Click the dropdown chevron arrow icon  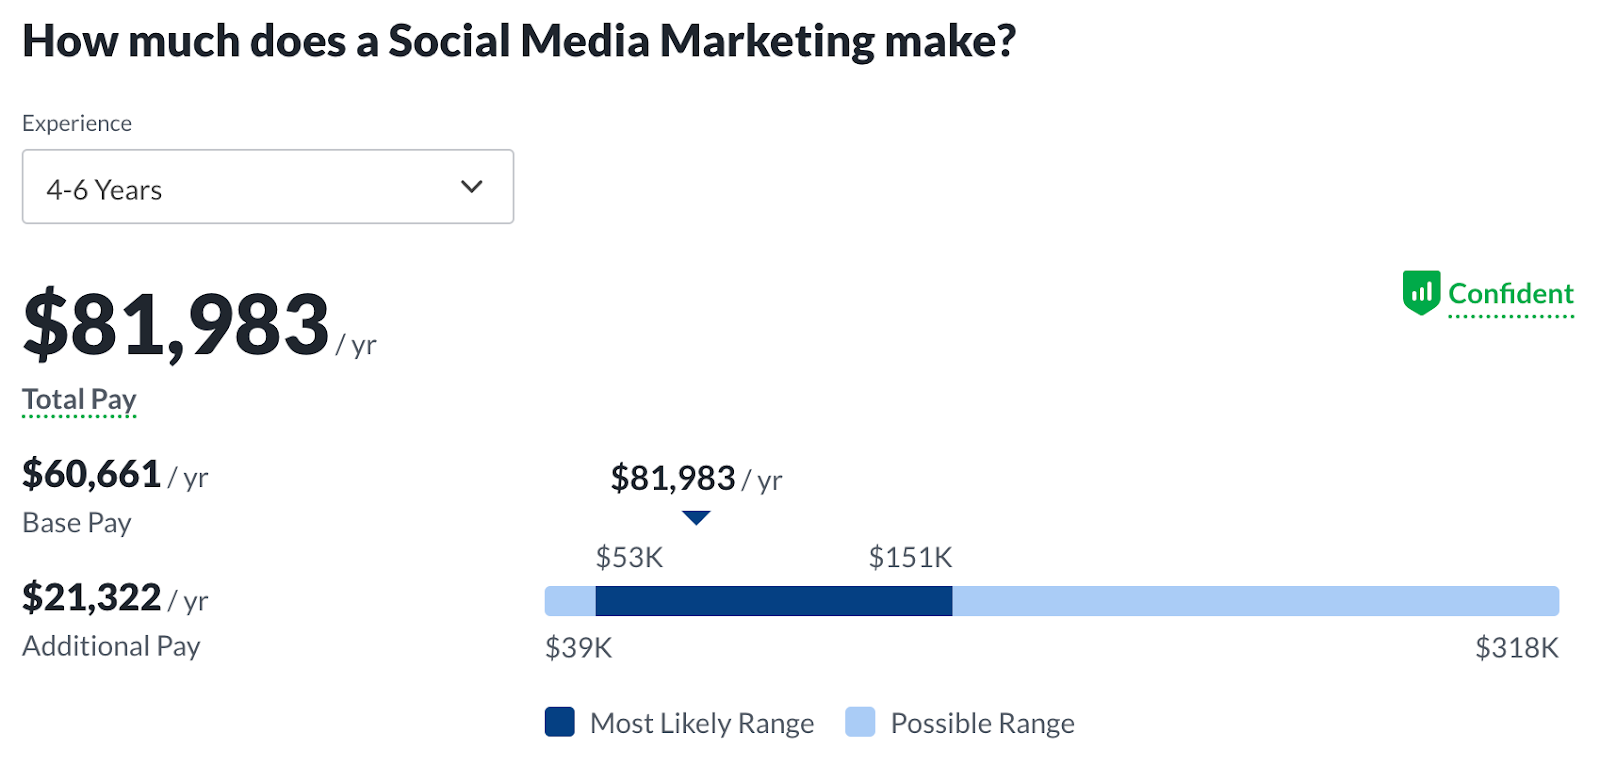[472, 187]
